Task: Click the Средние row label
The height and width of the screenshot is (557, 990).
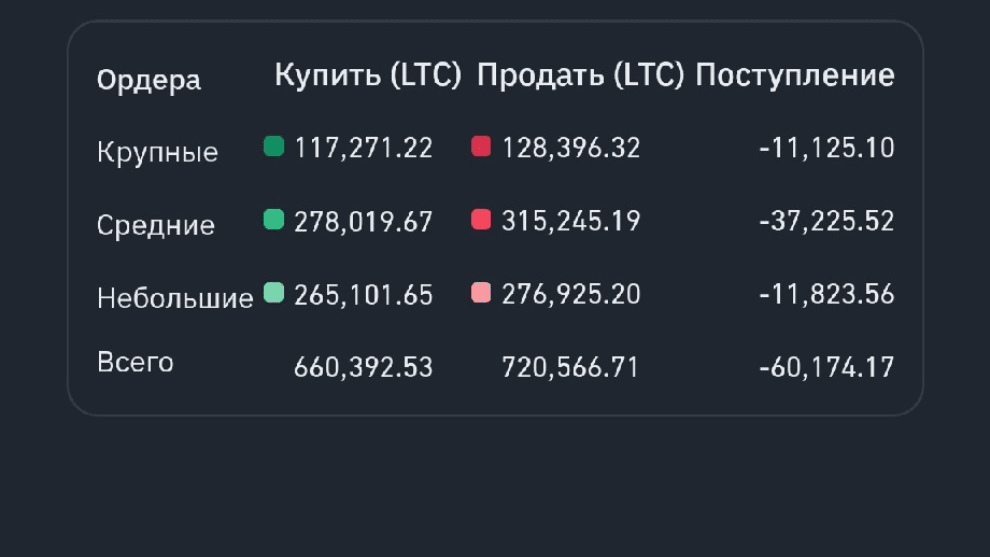Action: click(156, 225)
